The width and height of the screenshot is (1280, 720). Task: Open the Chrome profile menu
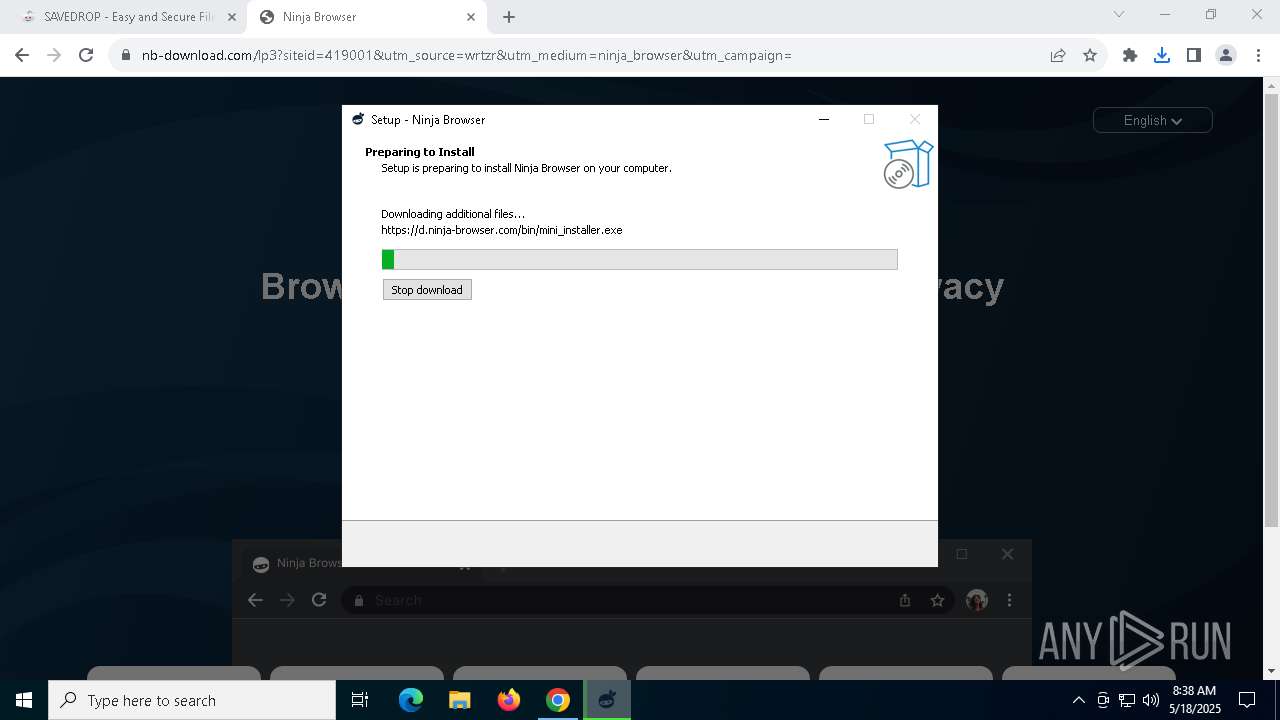[1226, 55]
